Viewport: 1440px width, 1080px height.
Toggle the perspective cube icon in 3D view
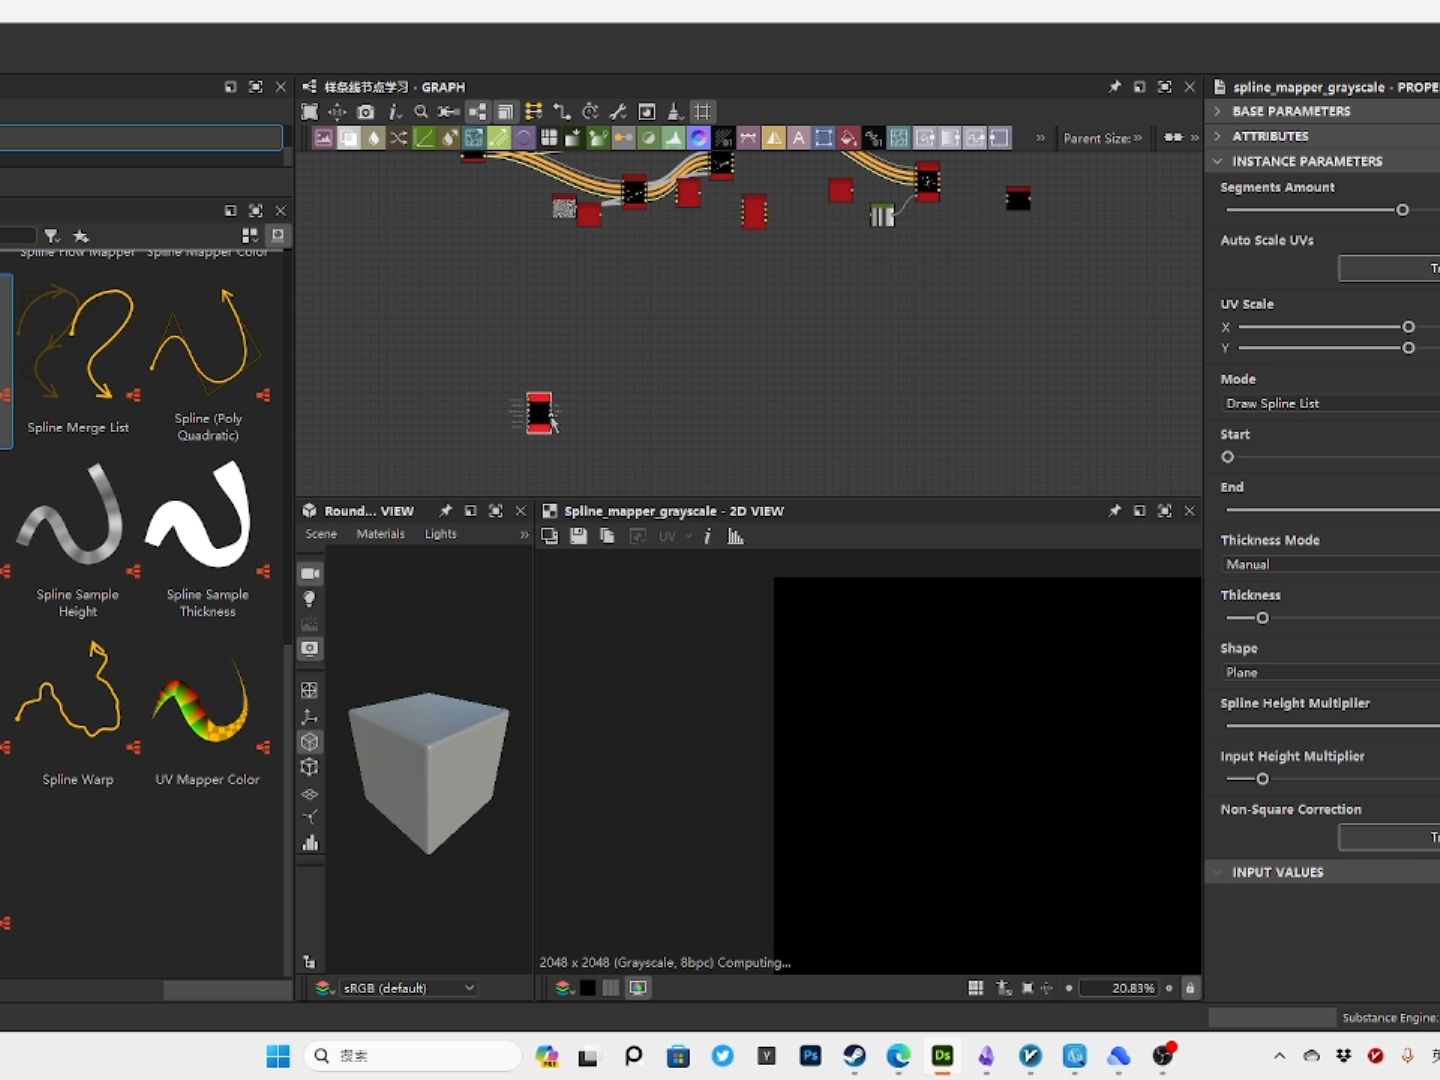pyautogui.click(x=310, y=742)
